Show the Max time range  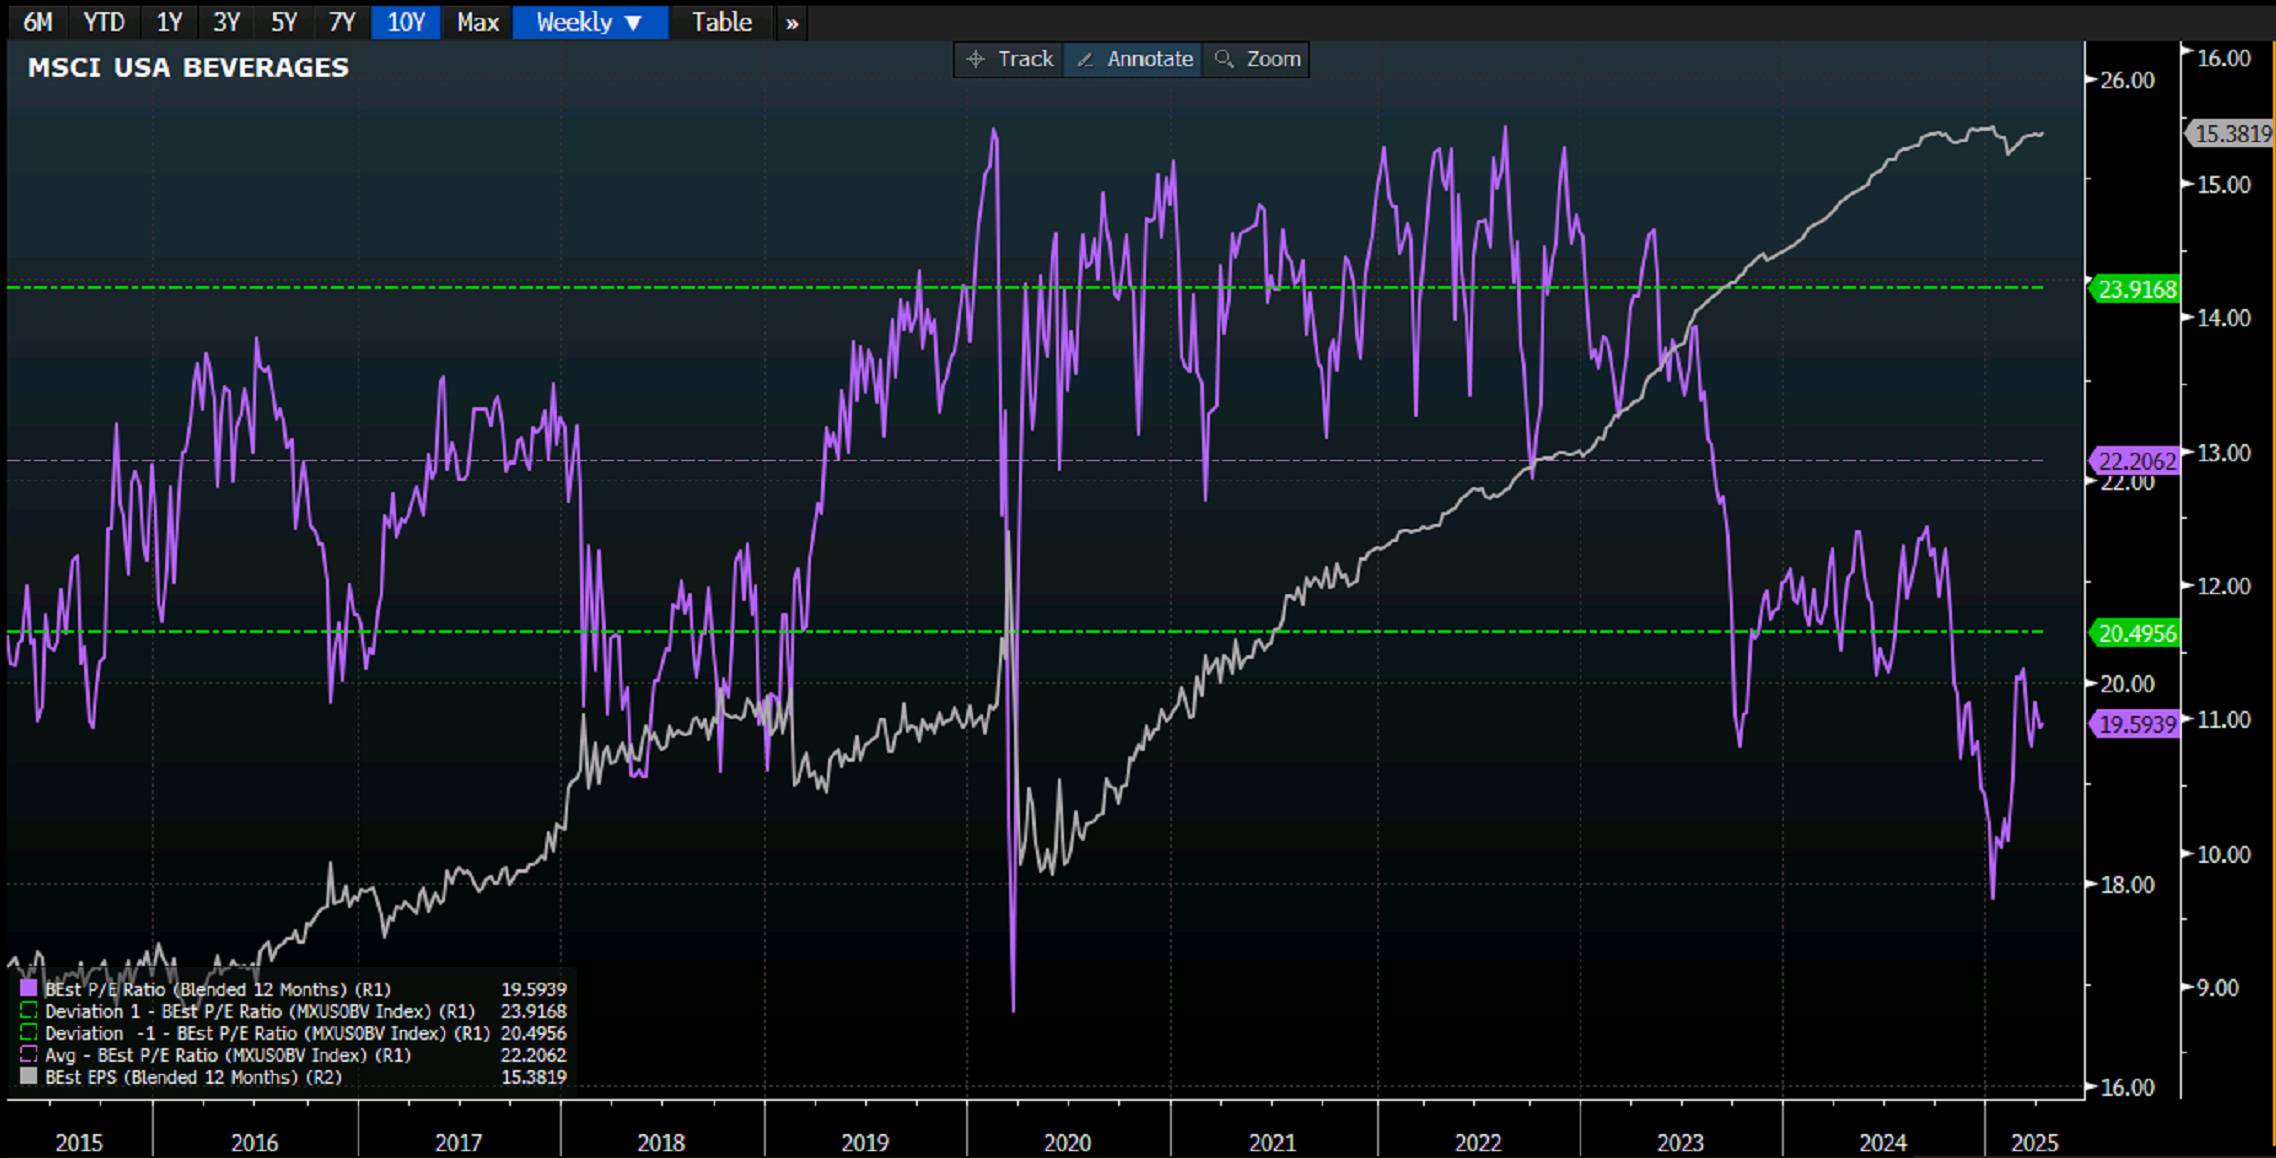[x=477, y=22]
